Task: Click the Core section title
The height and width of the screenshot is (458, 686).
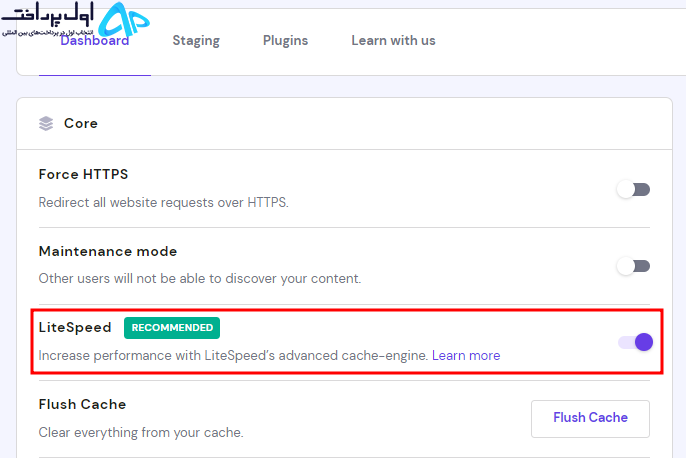Action: pyautogui.click(x=81, y=123)
